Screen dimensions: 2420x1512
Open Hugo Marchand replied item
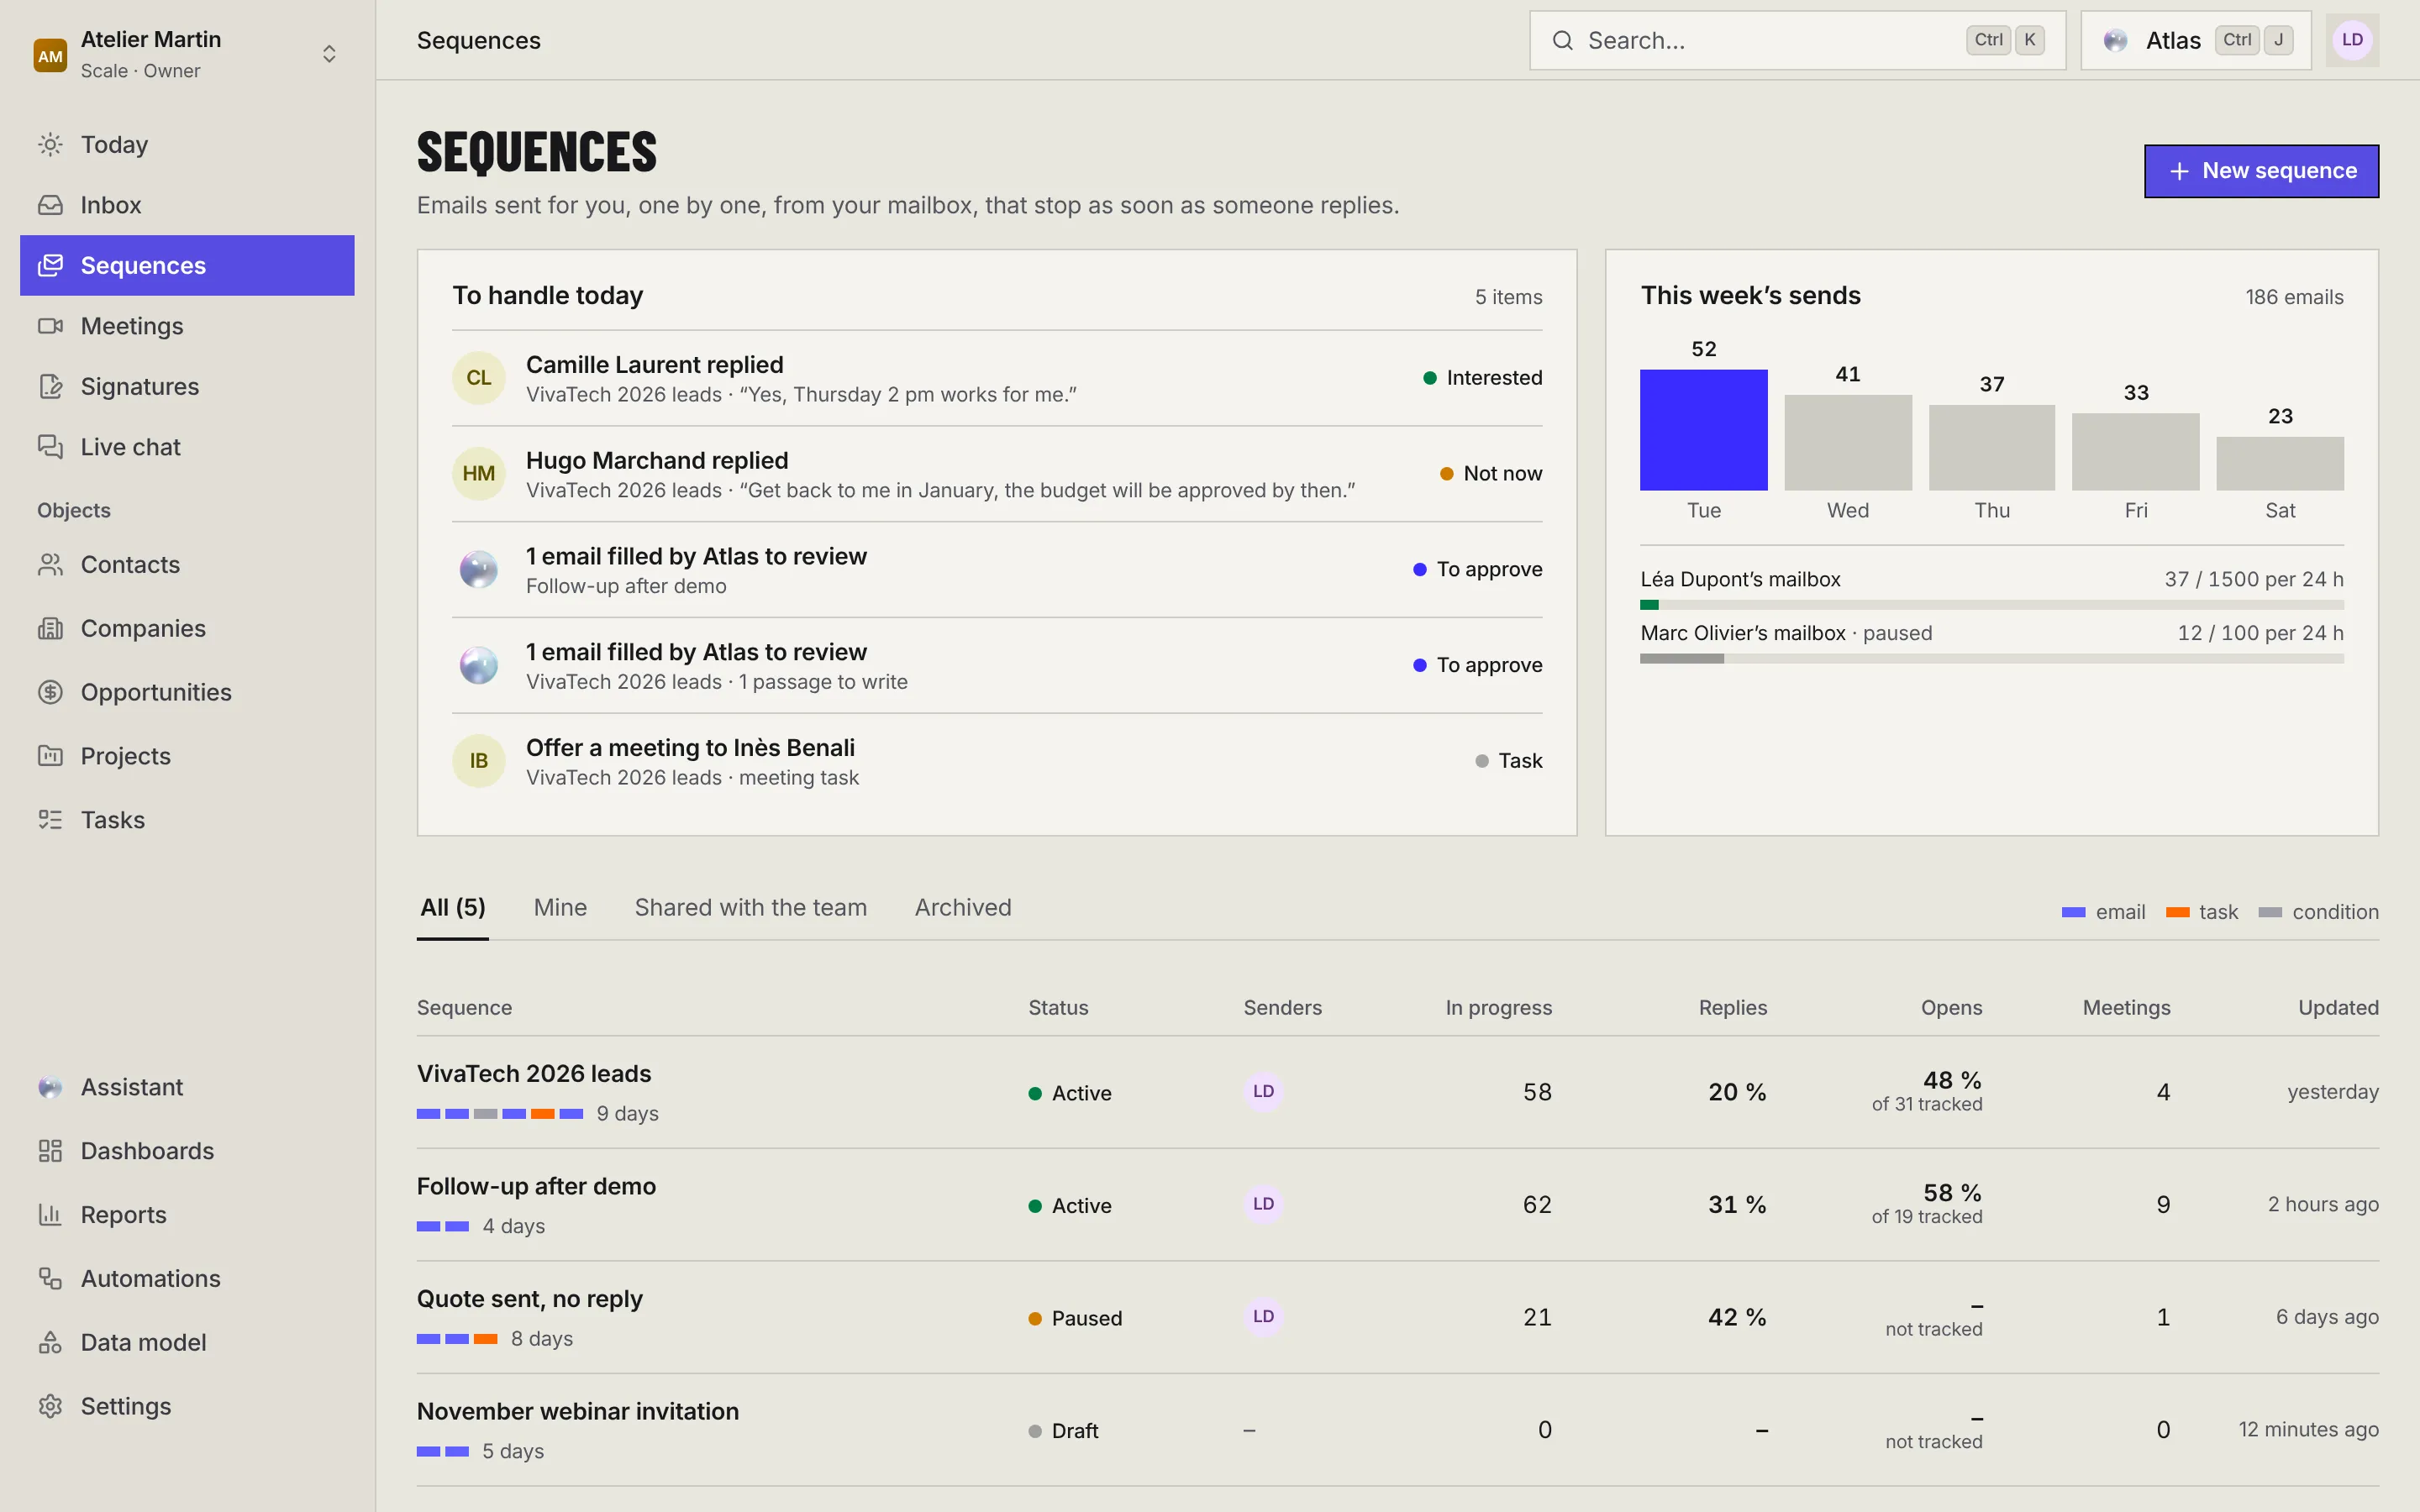997,475
